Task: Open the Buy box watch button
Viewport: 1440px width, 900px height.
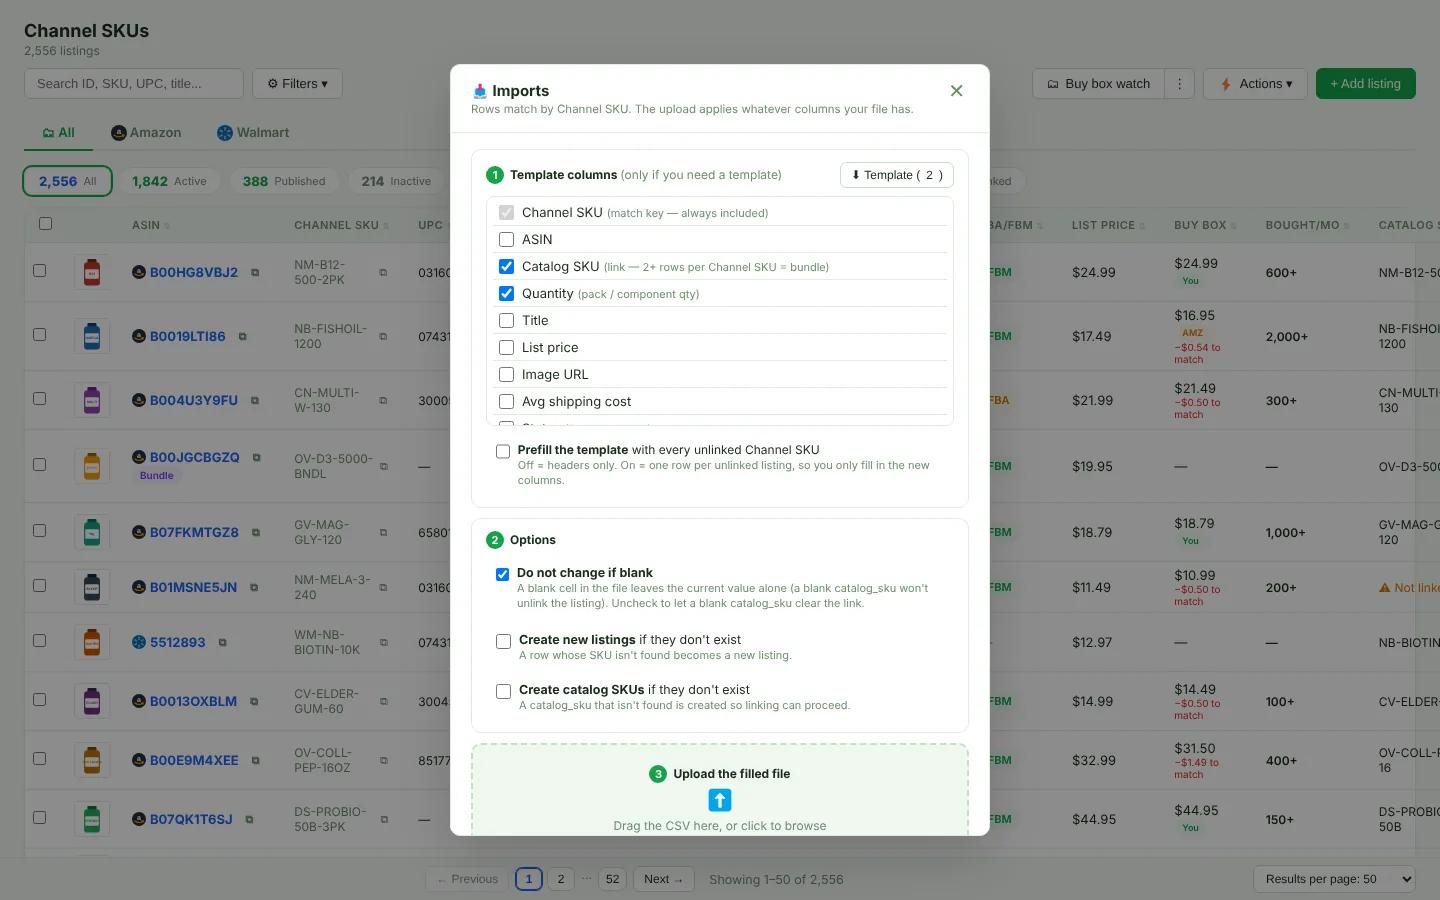Action: click(1098, 84)
